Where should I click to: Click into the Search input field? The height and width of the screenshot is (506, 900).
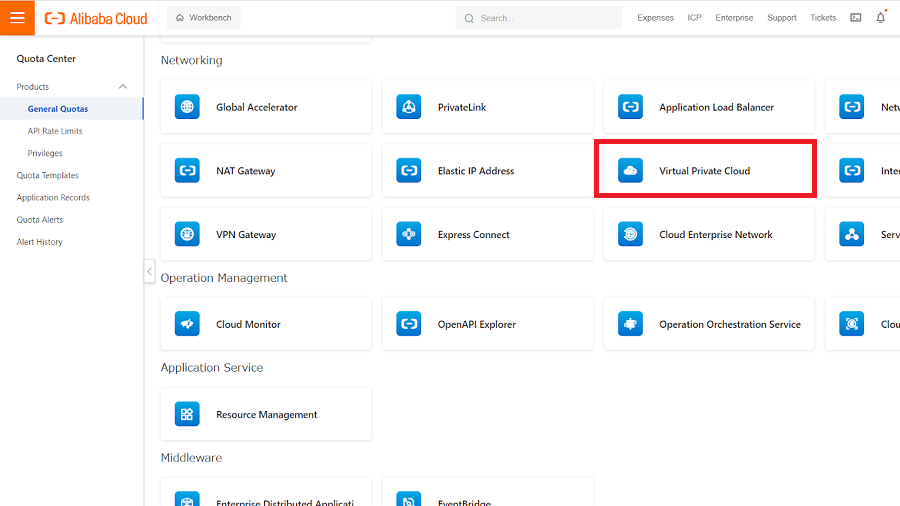tap(540, 18)
